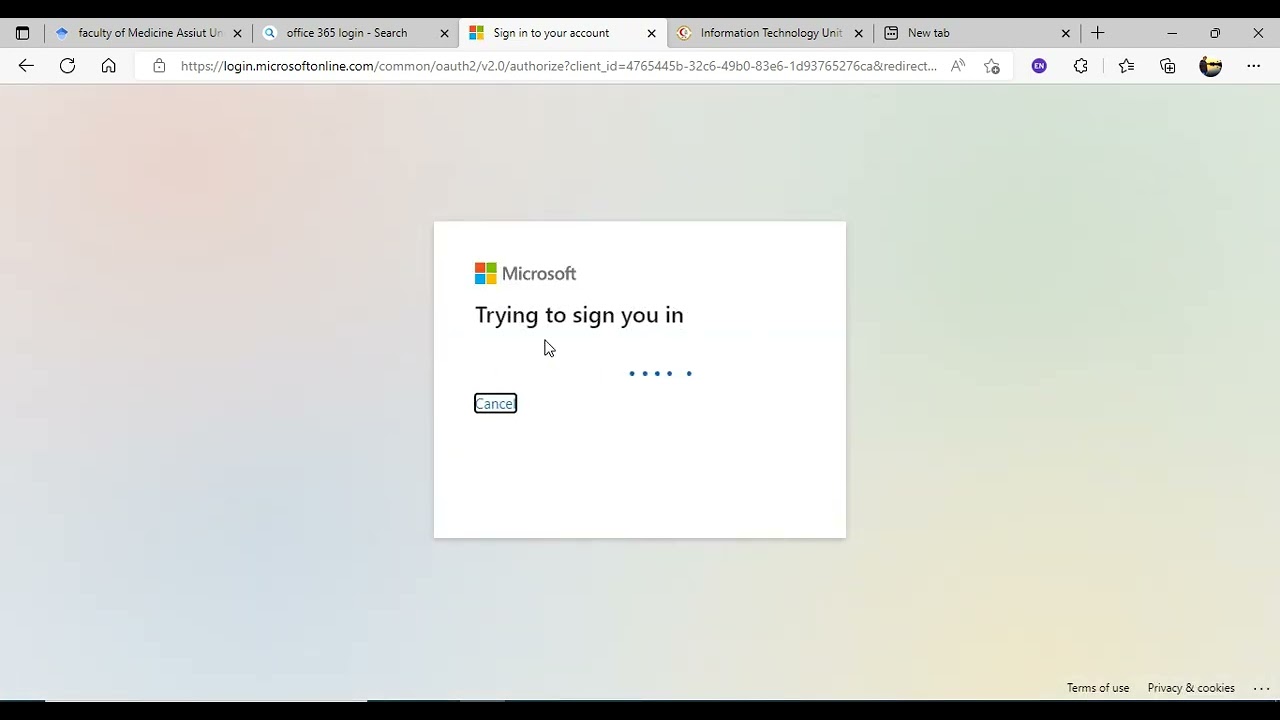Open the Terms of use link
Viewport: 1280px width, 720px height.
click(1098, 688)
